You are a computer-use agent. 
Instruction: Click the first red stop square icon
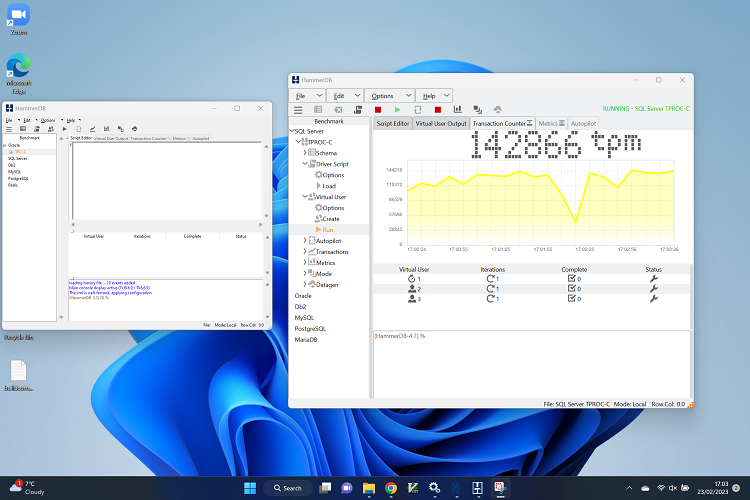[x=378, y=109]
